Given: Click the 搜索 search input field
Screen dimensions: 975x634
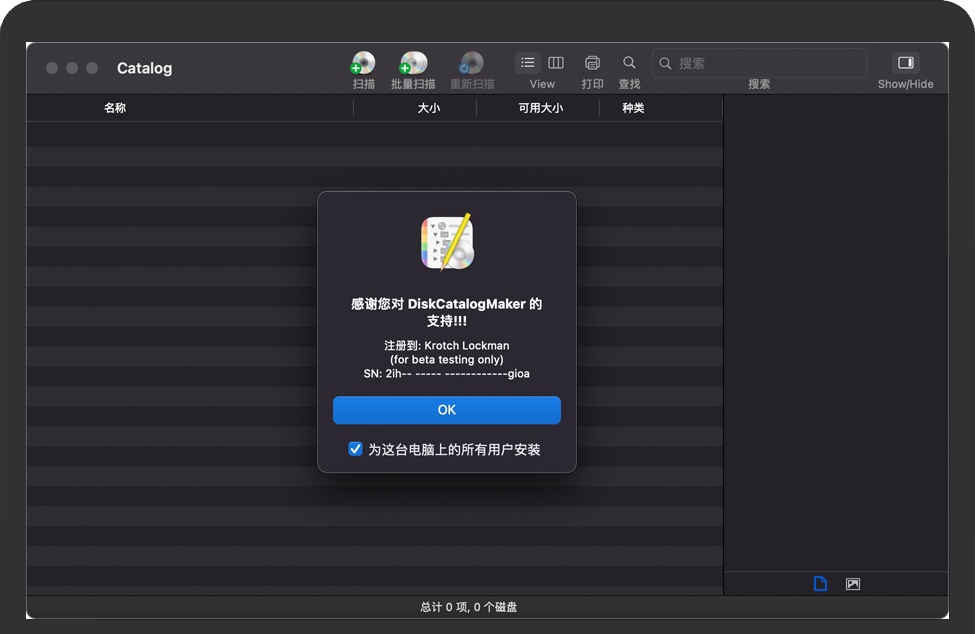Looking at the screenshot, I should point(759,63).
